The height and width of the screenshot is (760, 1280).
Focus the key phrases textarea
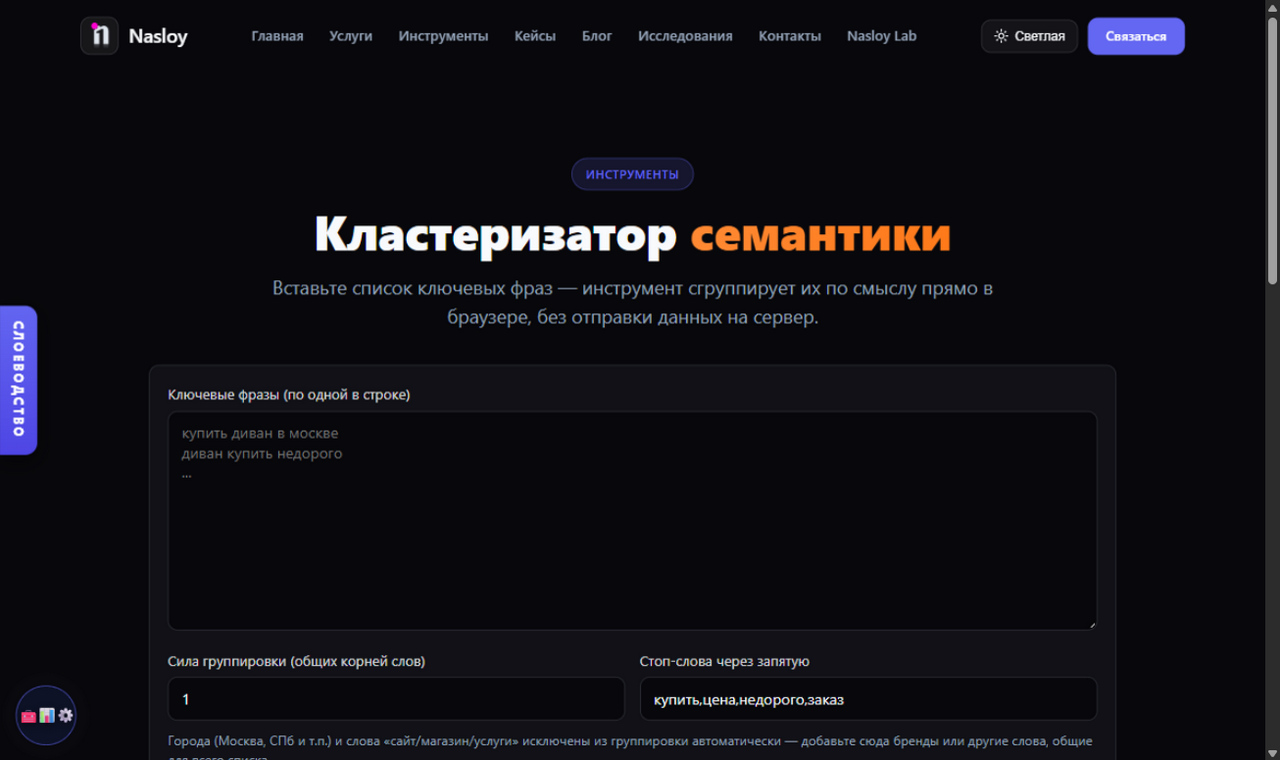tap(632, 520)
